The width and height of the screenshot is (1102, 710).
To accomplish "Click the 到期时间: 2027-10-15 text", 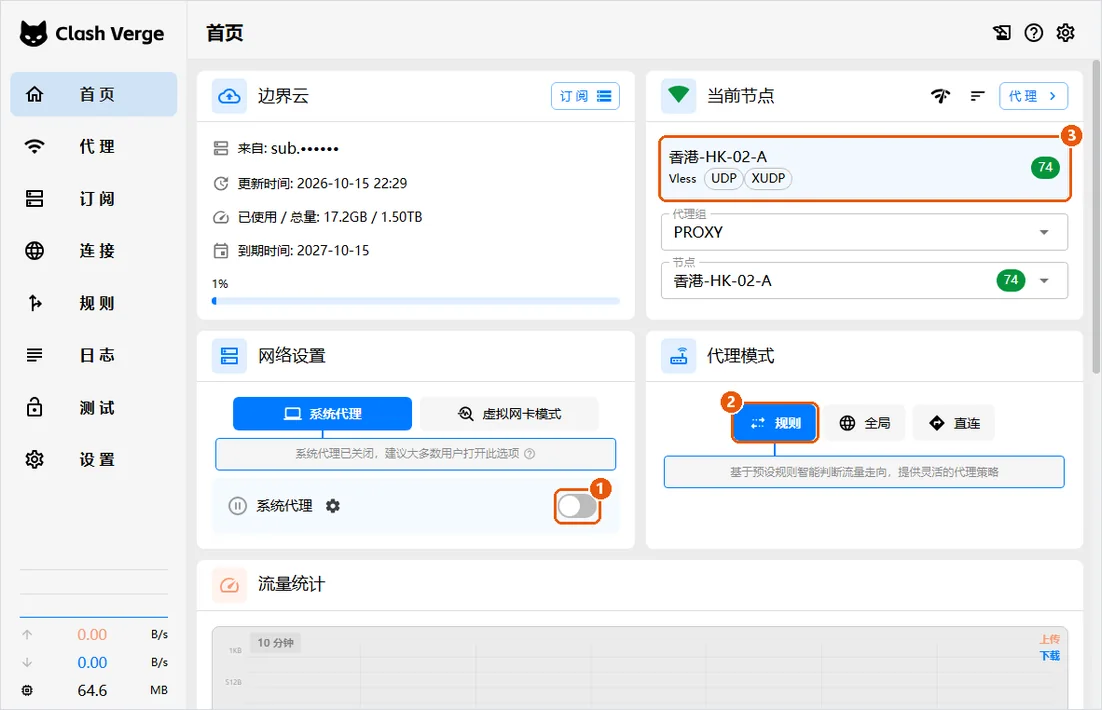I will [x=303, y=250].
